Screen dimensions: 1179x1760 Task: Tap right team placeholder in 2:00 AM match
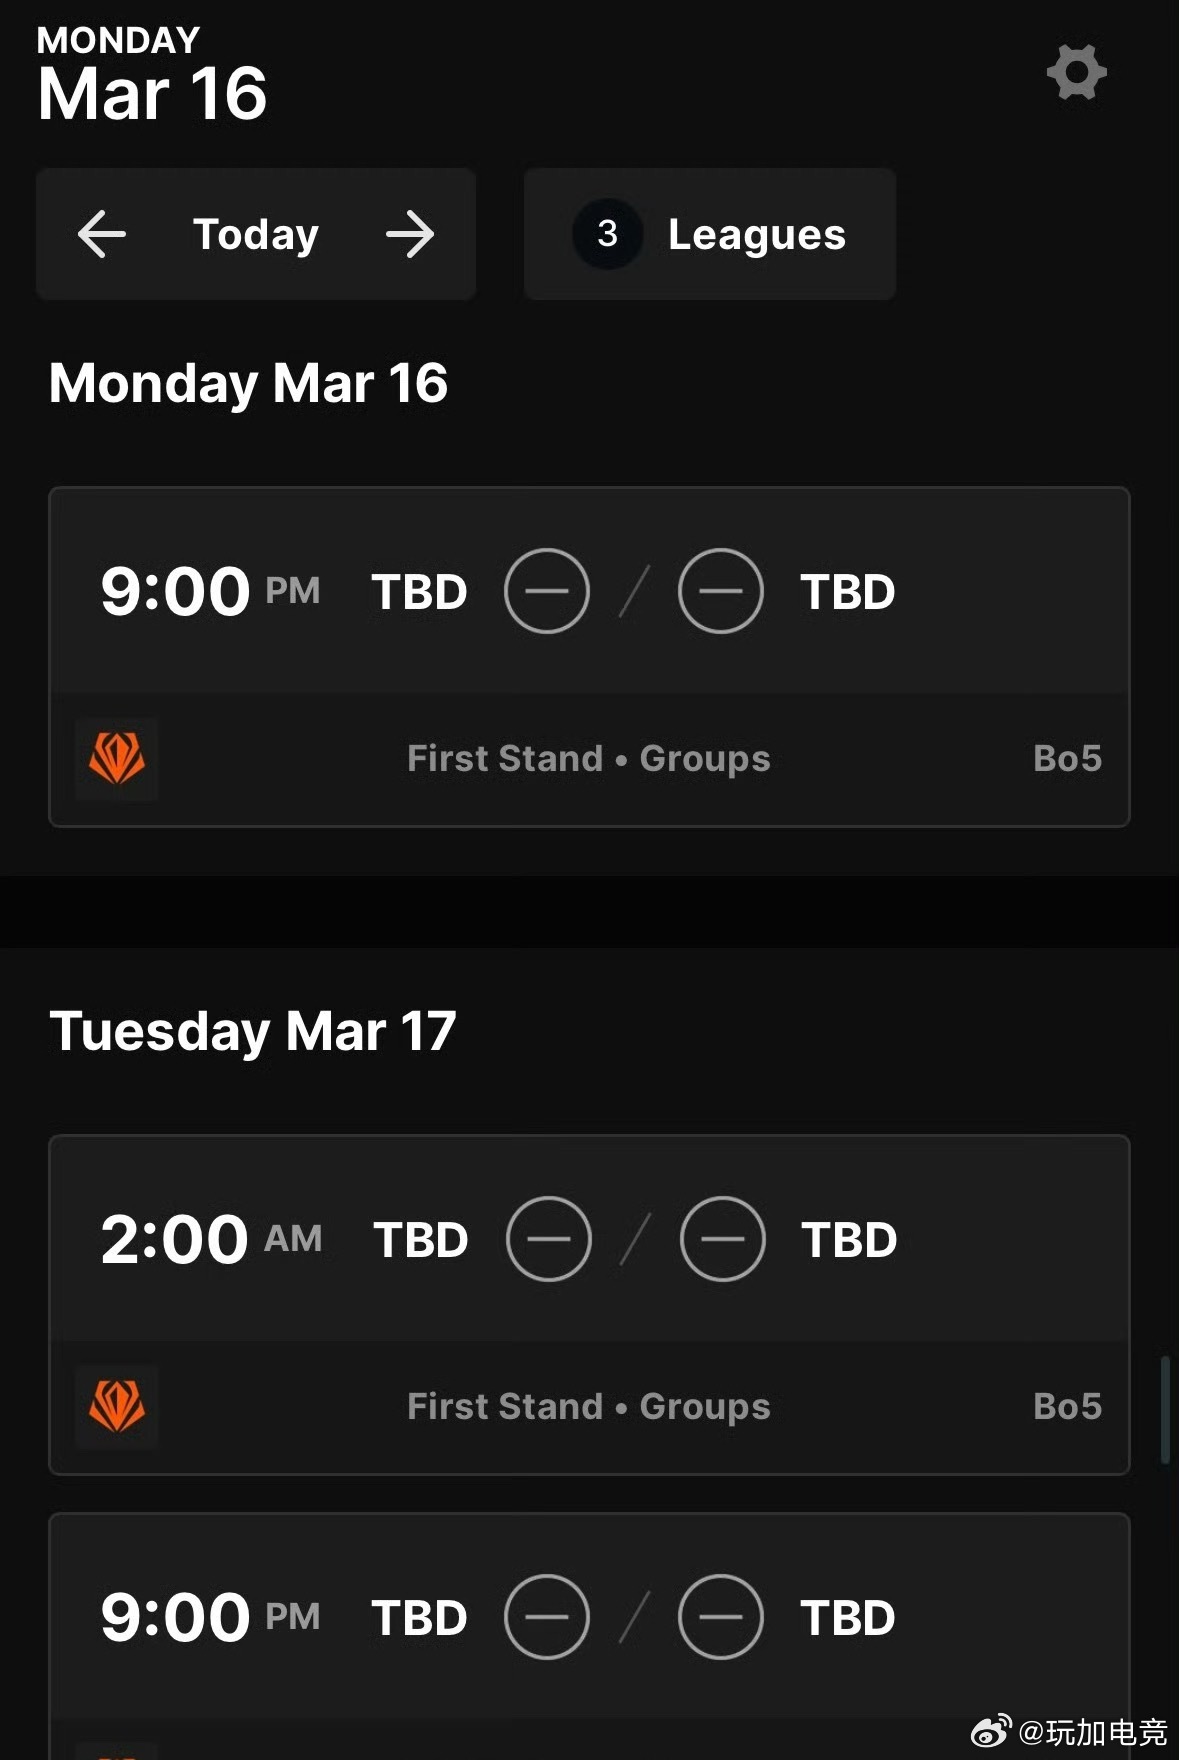coord(722,1239)
